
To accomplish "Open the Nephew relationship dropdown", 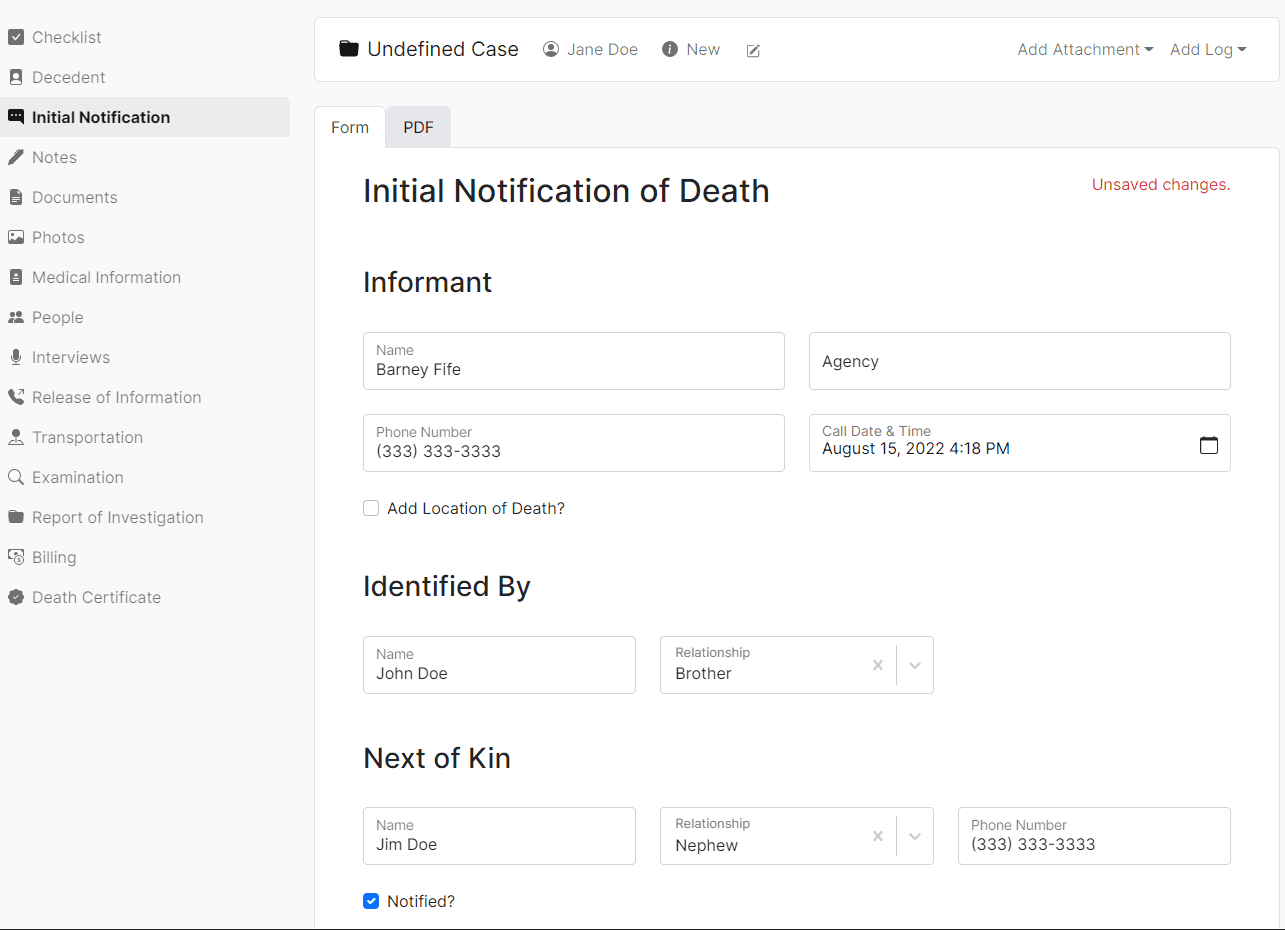I will pyautogui.click(x=913, y=836).
